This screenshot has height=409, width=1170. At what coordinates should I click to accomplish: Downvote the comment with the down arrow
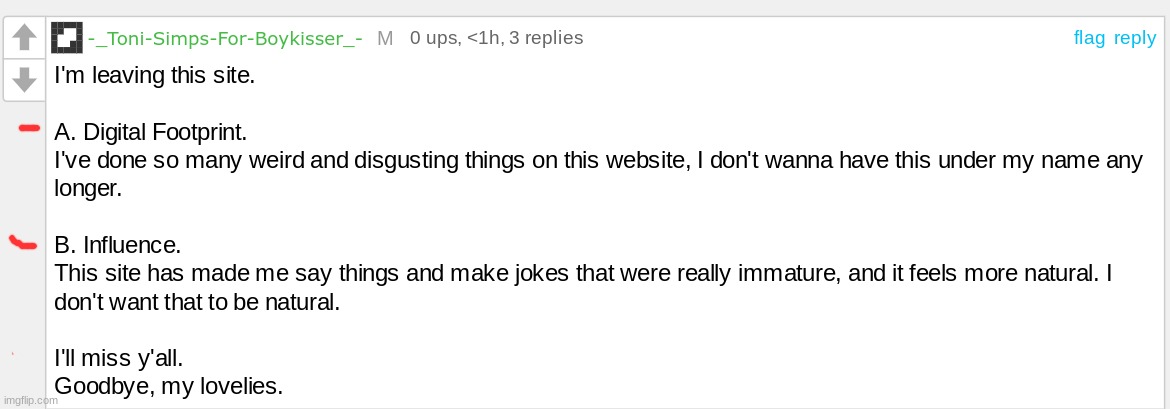(25, 80)
